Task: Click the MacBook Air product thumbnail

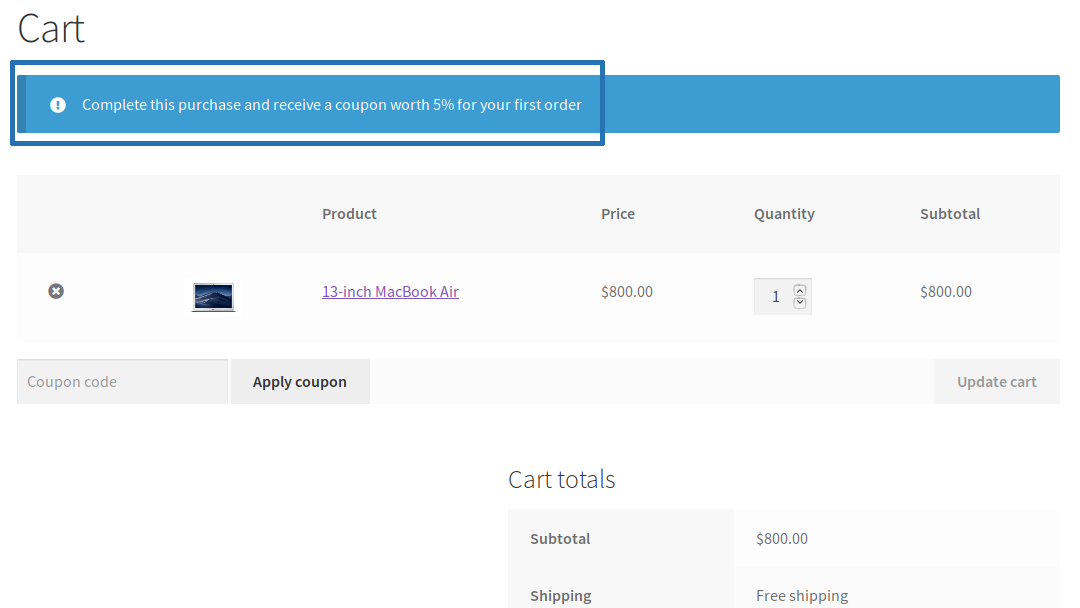Action: [x=213, y=296]
